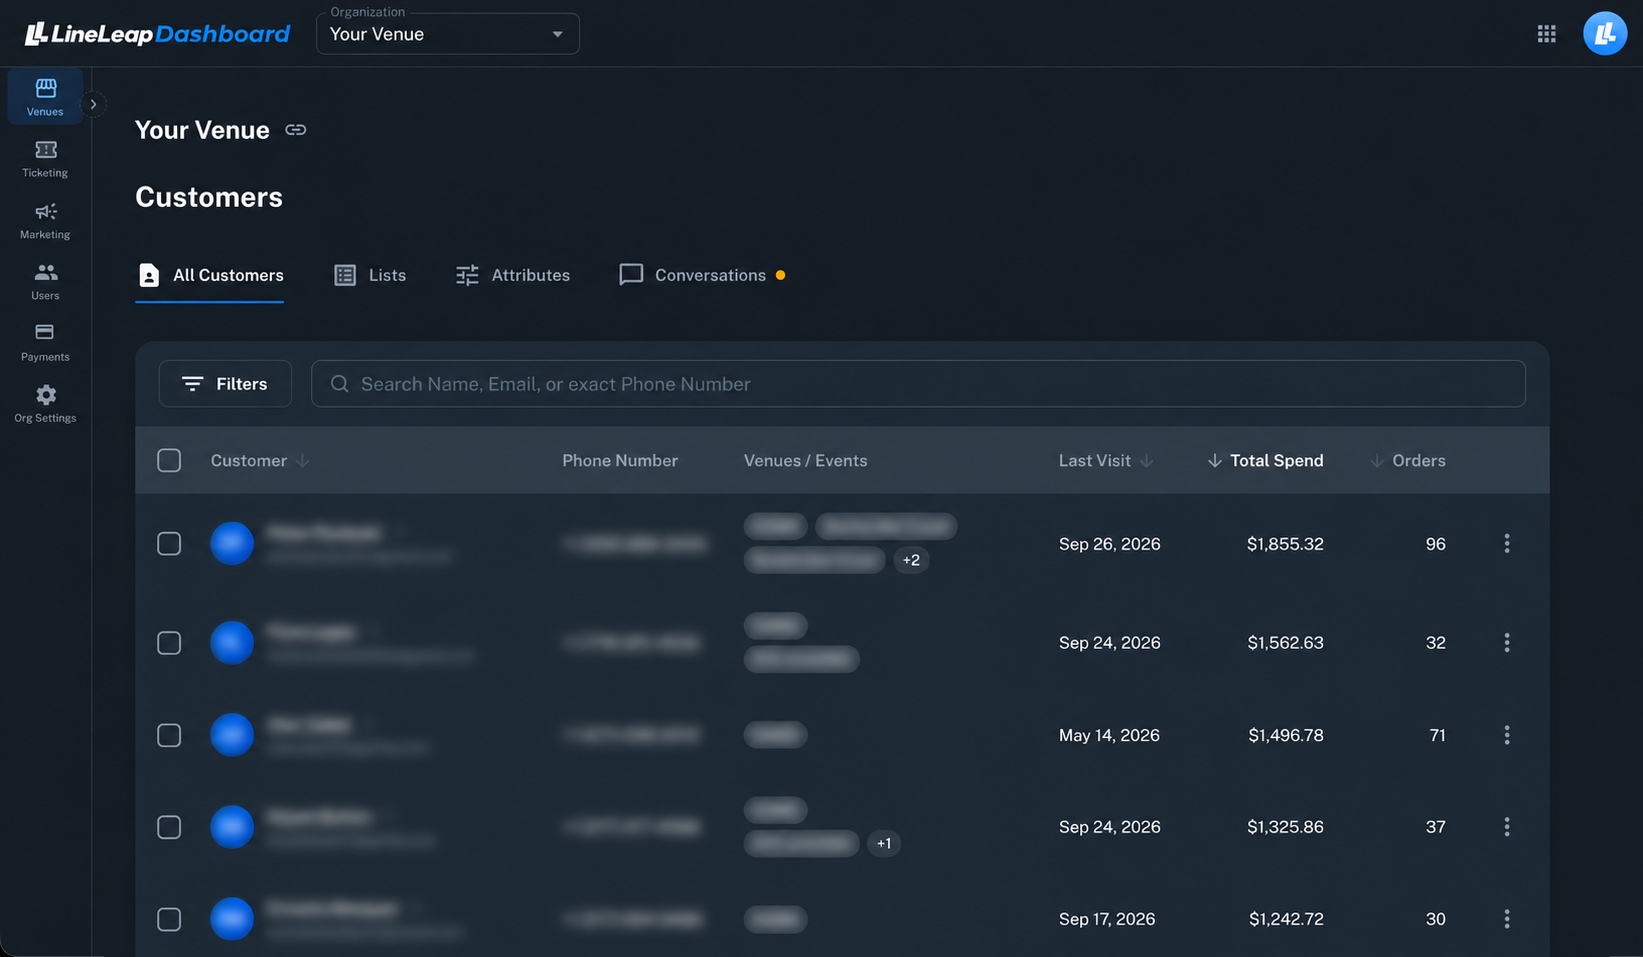This screenshot has width=1643, height=957.
Task: Expand the sidebar with the chevron button
Action: 93,104
